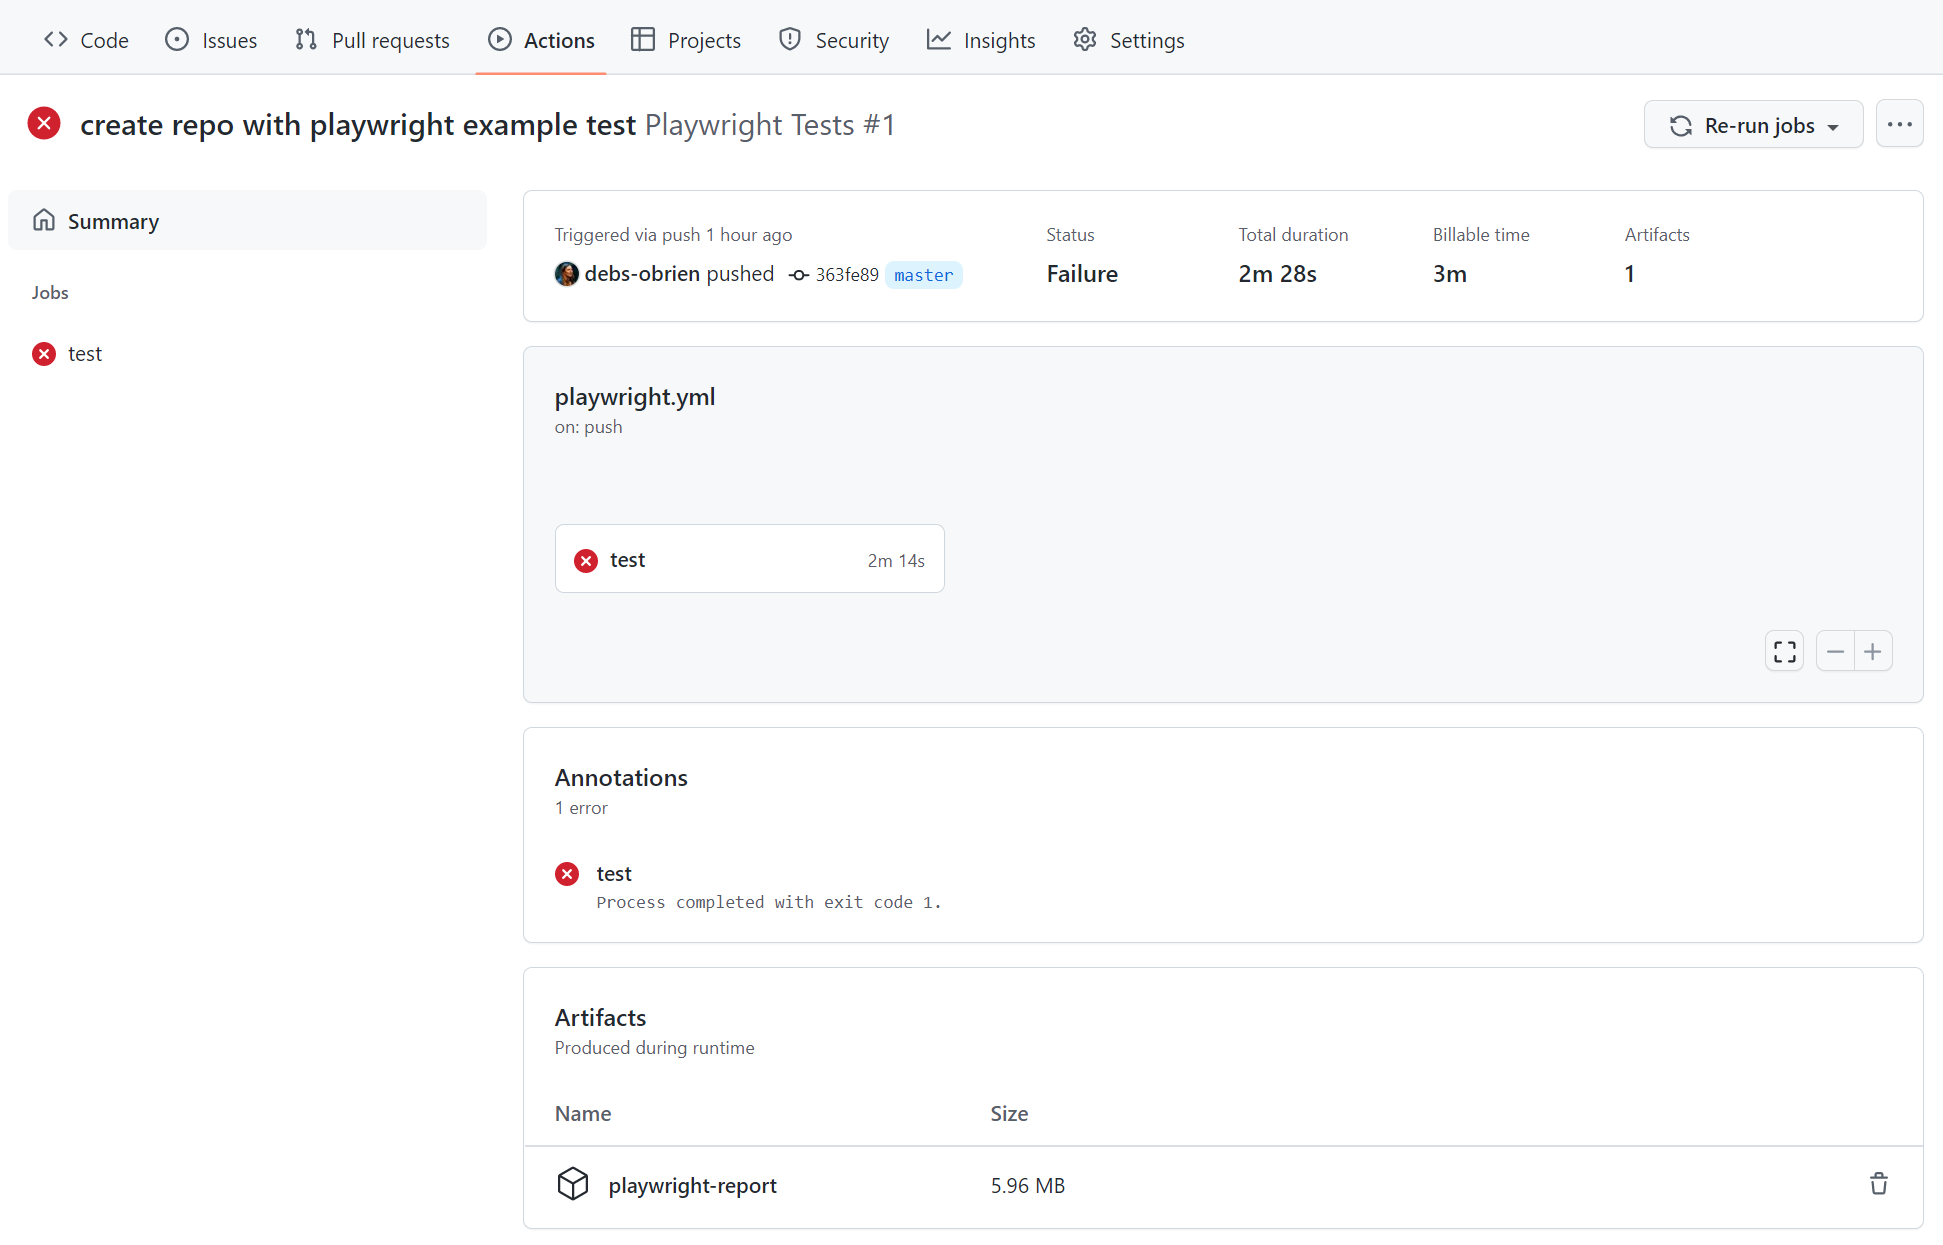Download the playwright-report artifact

pos(692,1185)
